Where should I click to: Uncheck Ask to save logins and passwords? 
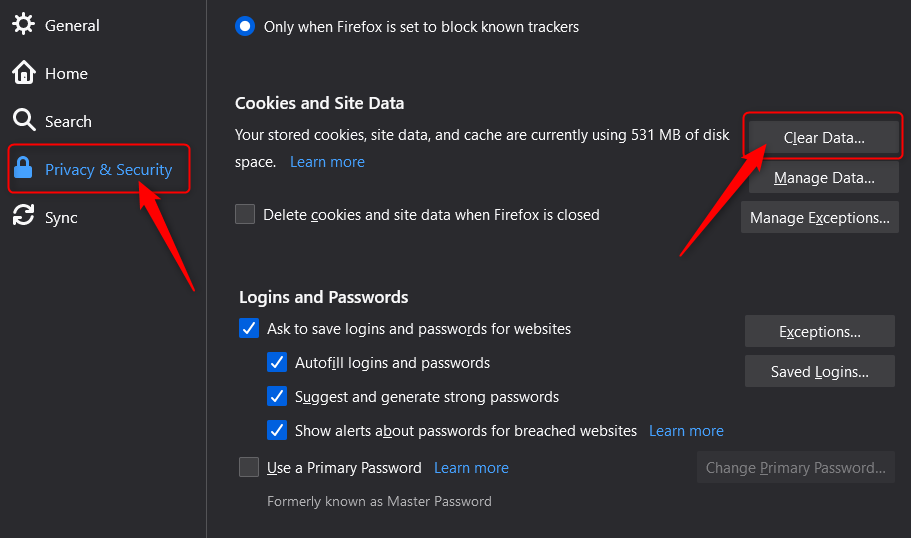[x=249, y=328]
